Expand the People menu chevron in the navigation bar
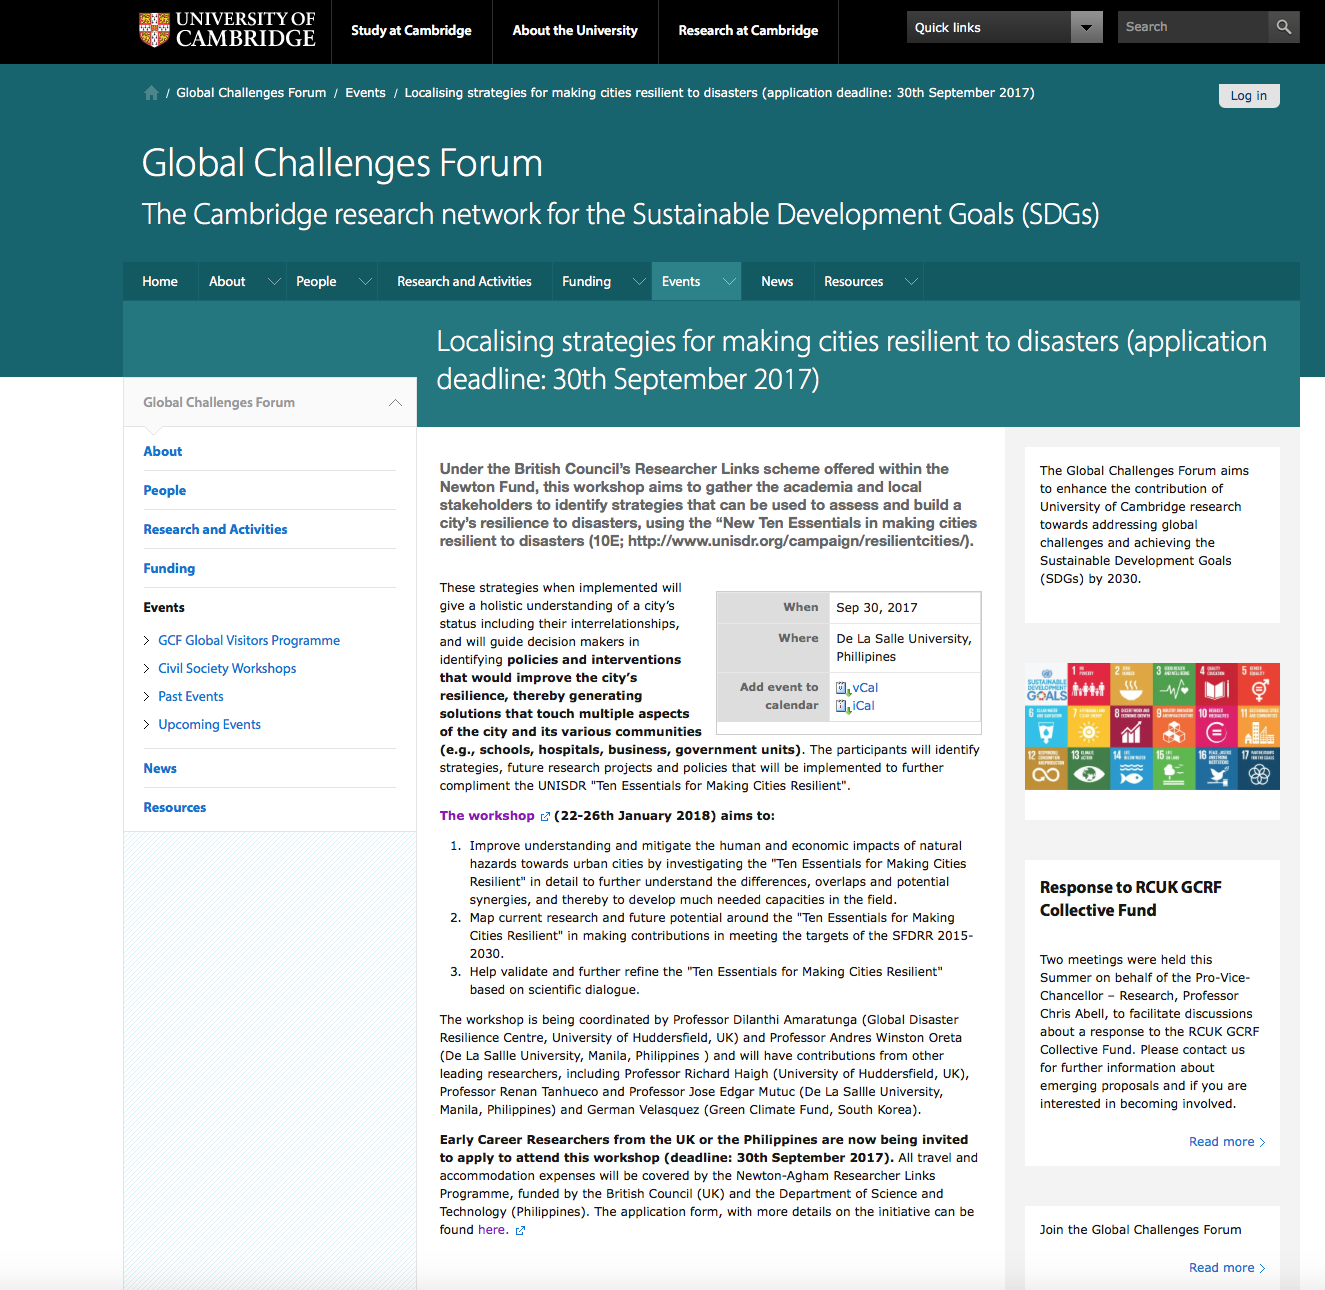The width and height of the screenshot is (1325, 1290). coord(365,282)
